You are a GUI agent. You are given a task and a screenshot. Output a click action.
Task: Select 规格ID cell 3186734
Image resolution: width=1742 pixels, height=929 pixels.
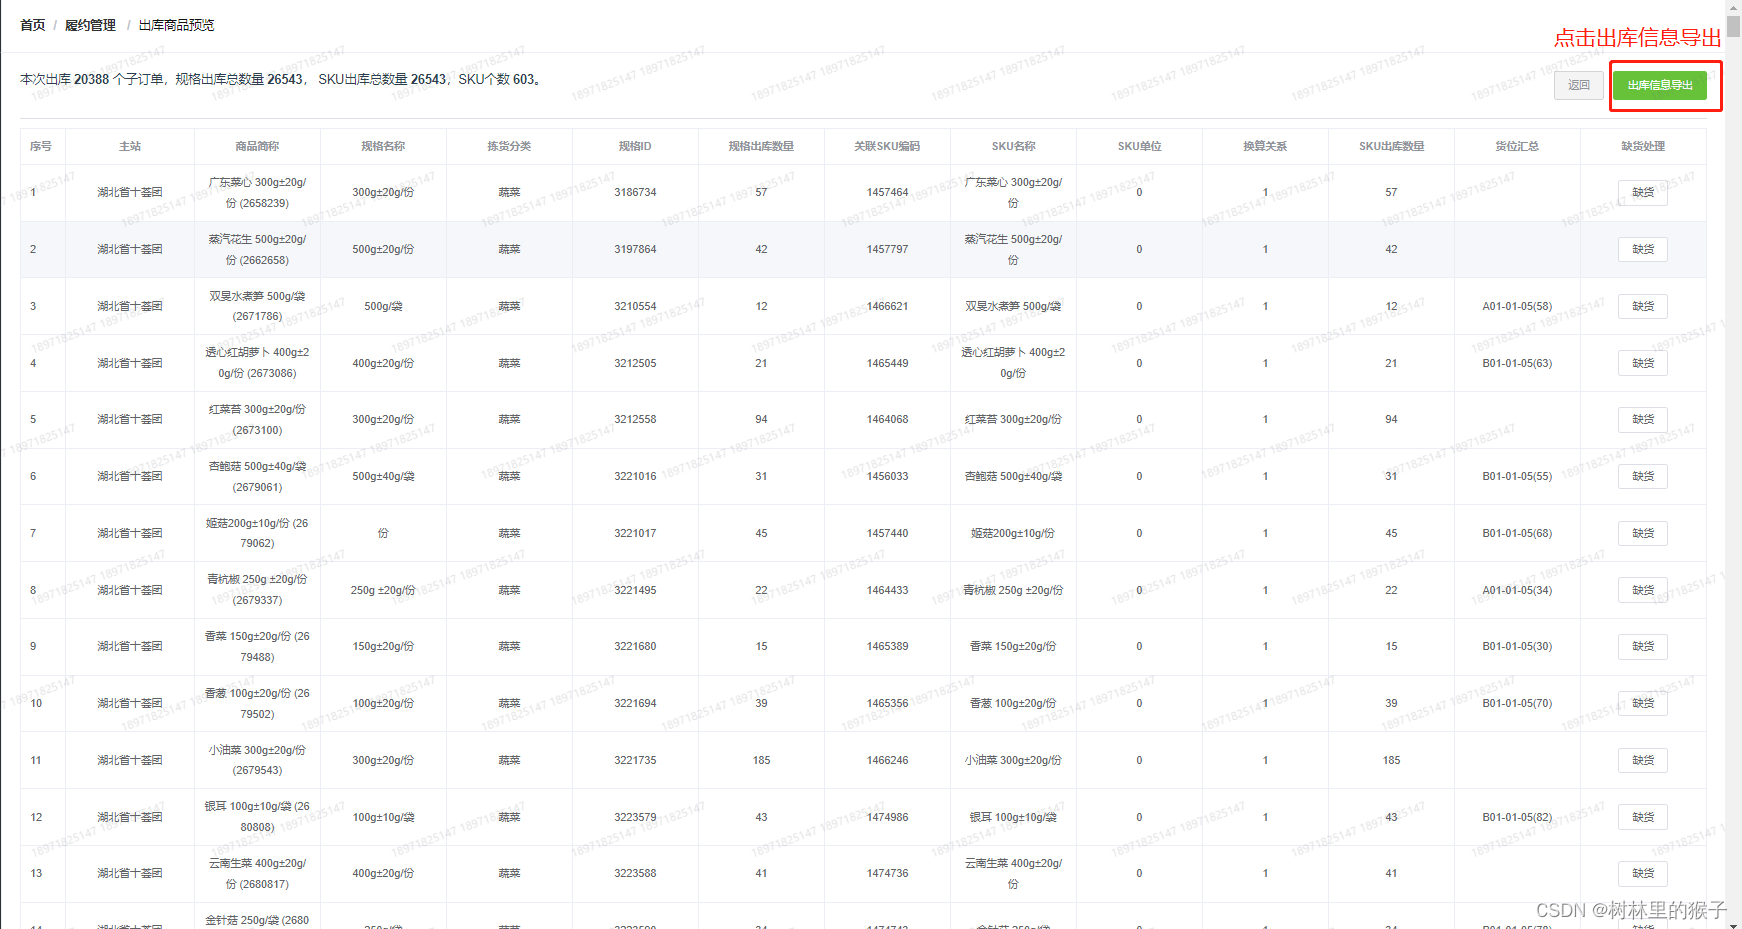pyautogui.click(x=635, y=192)
